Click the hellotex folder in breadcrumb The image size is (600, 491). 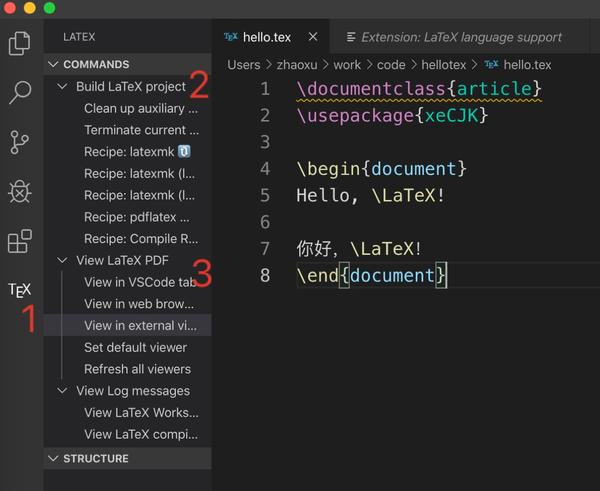point(440,65)
